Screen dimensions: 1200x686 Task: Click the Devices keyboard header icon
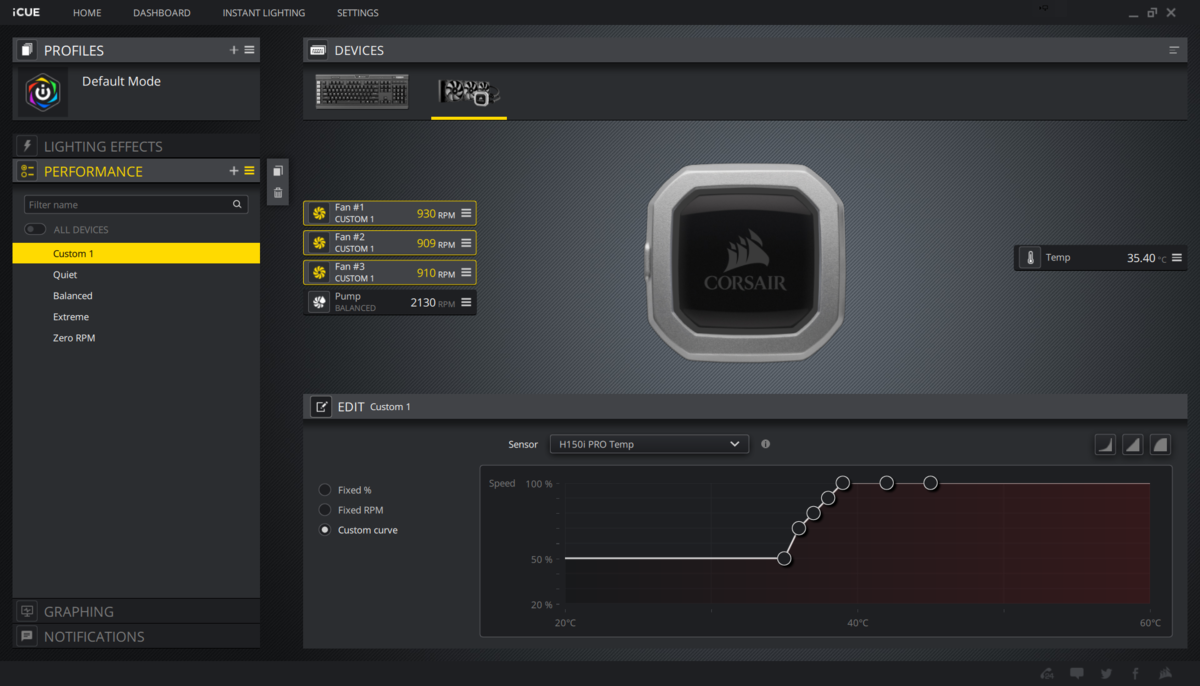(x=318, y=50)
